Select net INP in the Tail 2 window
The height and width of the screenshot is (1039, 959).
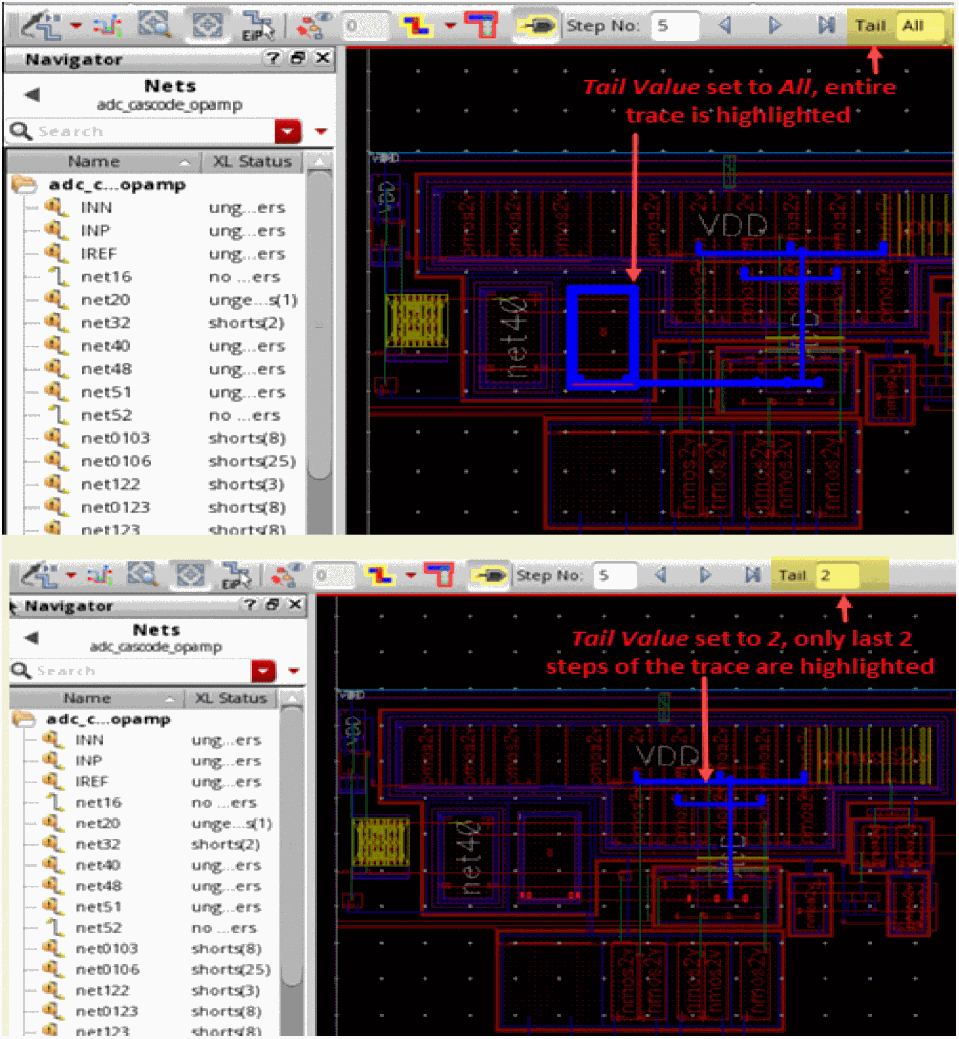89,761
